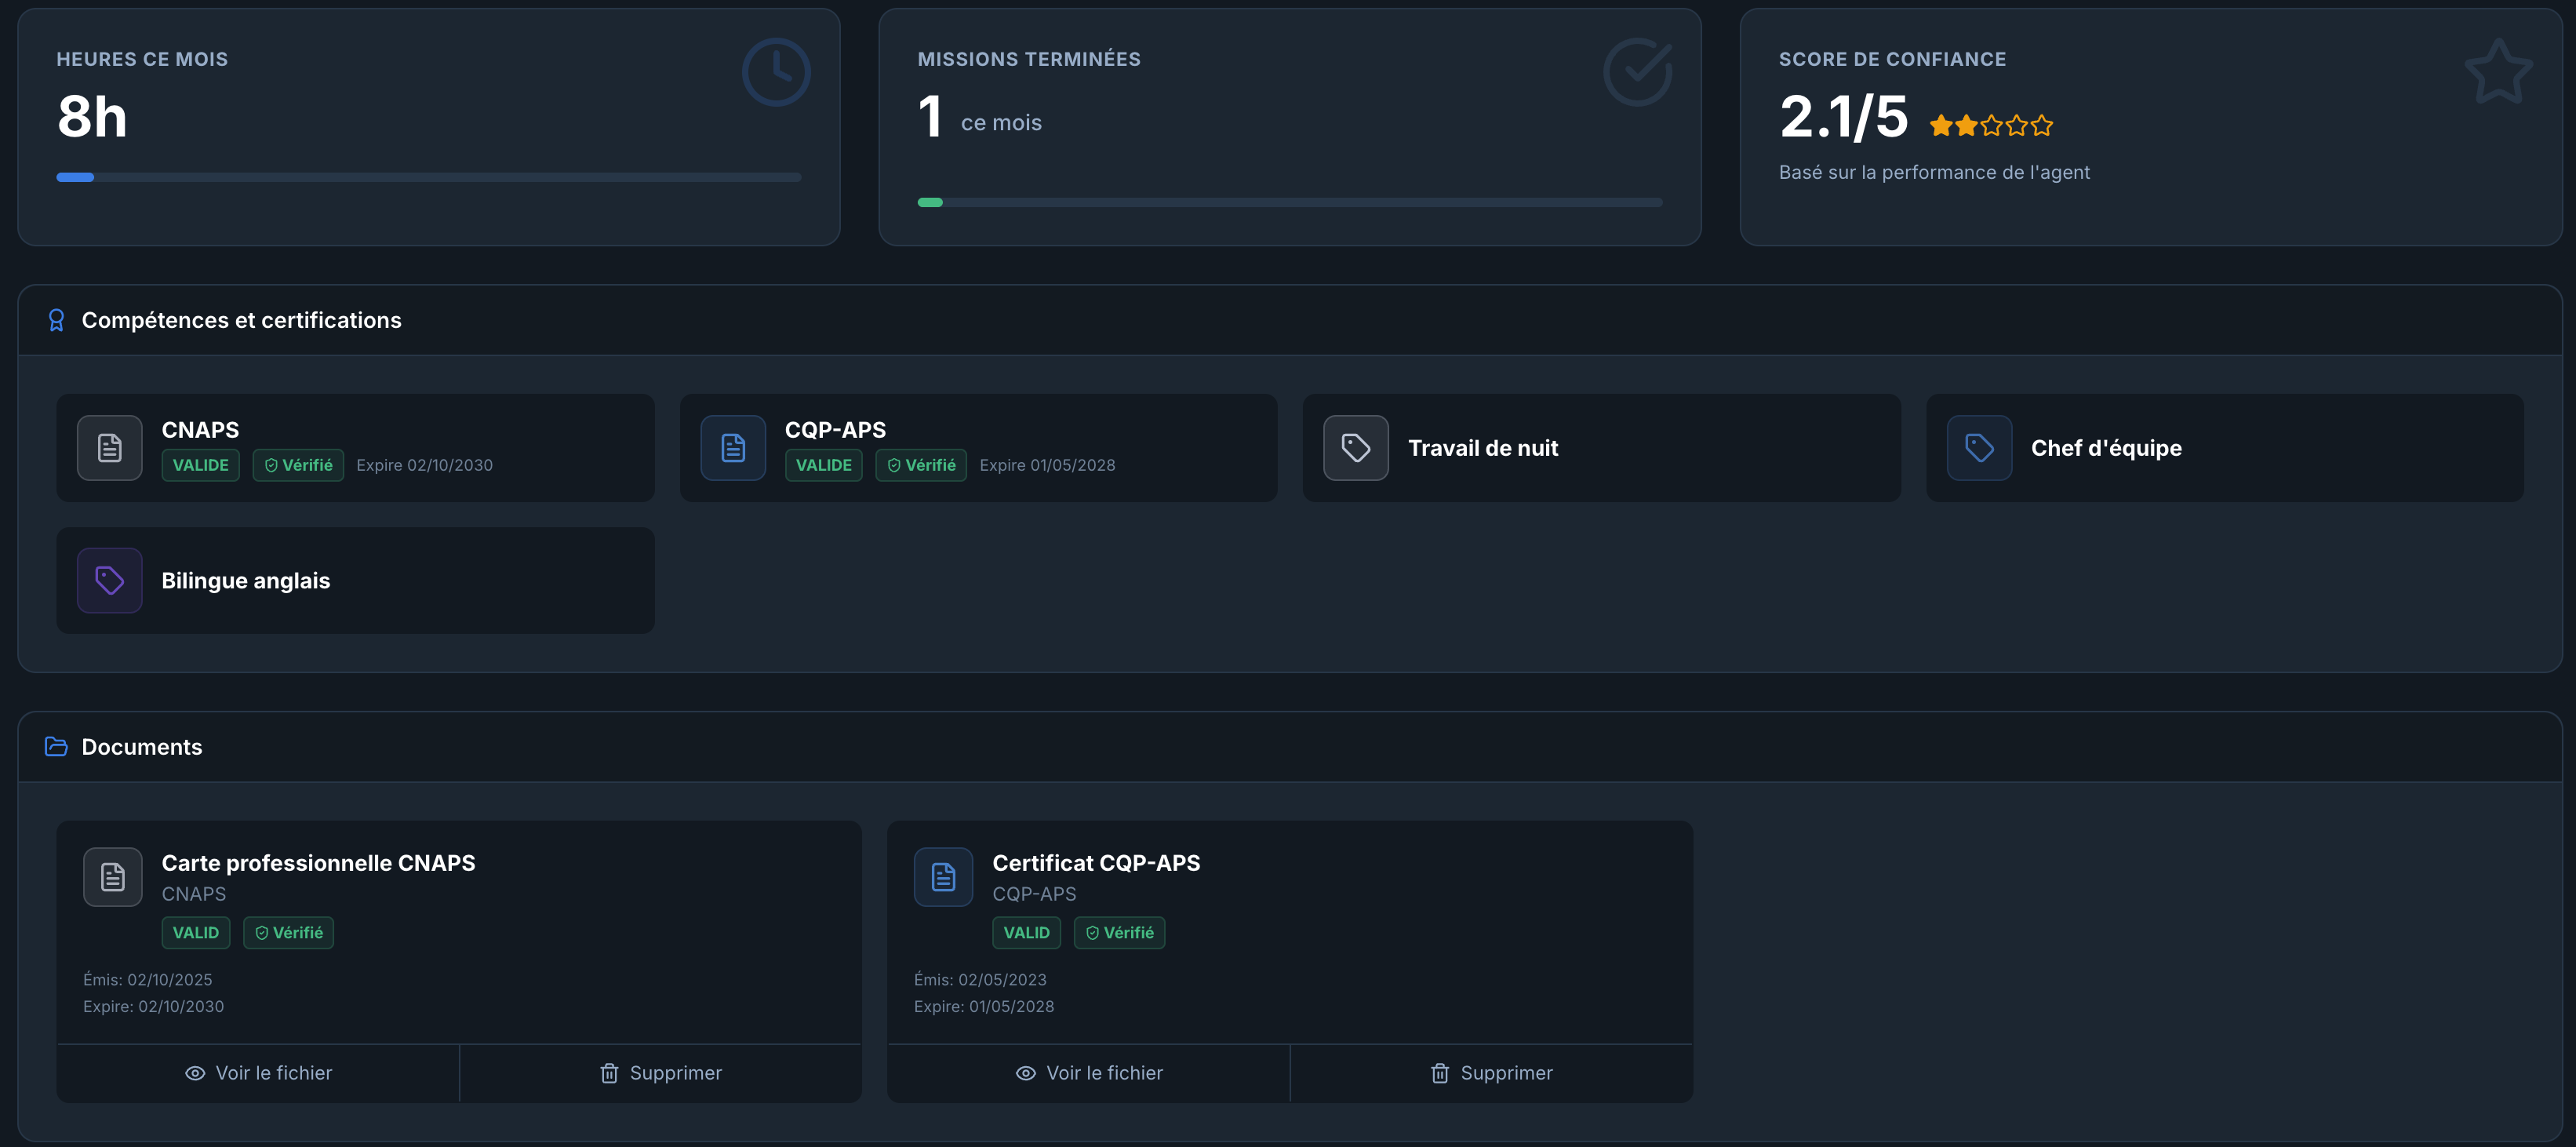Image resolution: width=2576 pixels, height=1147 pixels.
Task: Select the Chef d'équipe skill label
Action: point(2106,448)
